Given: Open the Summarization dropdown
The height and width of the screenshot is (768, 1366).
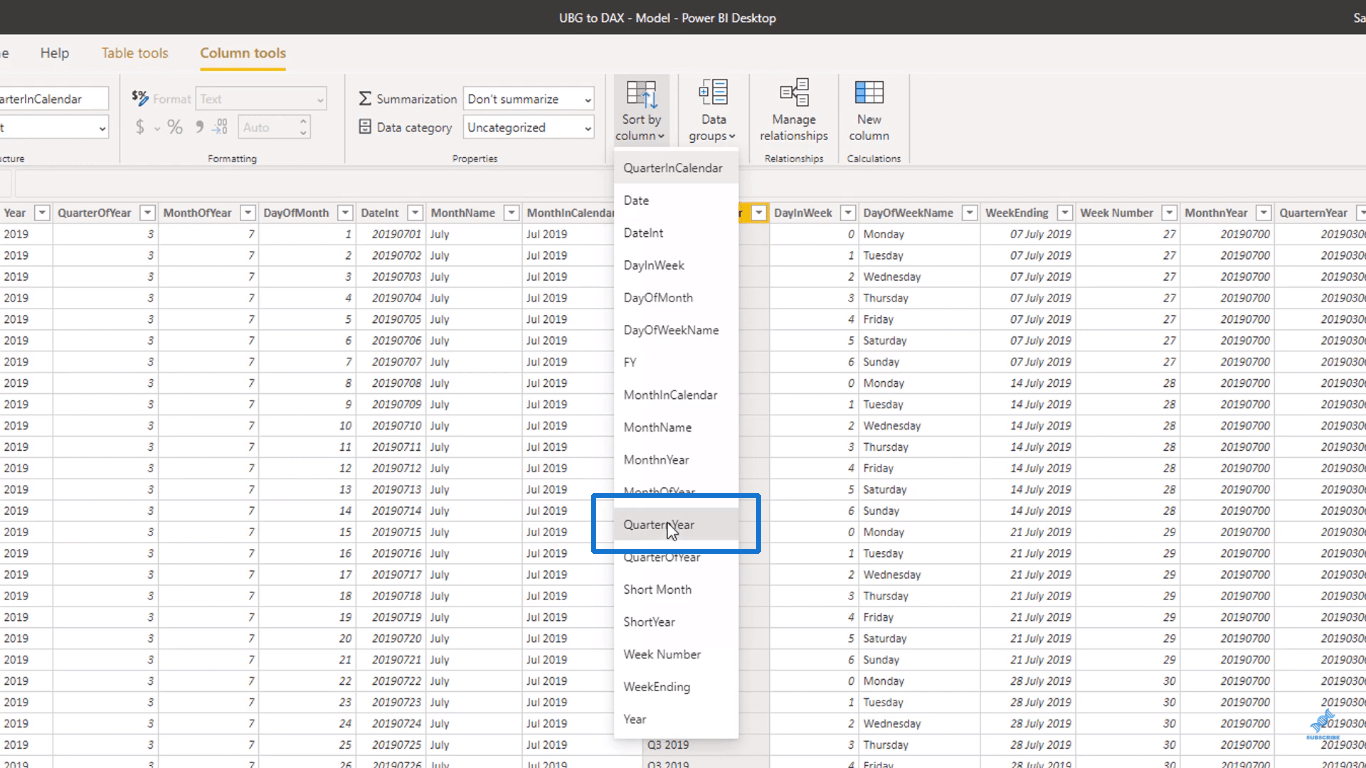Looking at the screenshot, I should click(x=528, y=99).
